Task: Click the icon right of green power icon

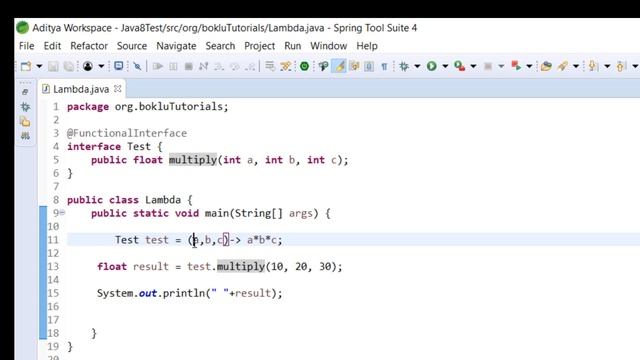Action: point(323,66)
